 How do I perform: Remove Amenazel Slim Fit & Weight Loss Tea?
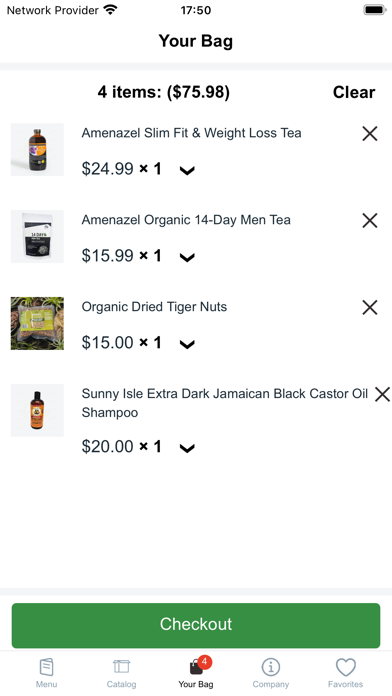[x=370, y=133]
